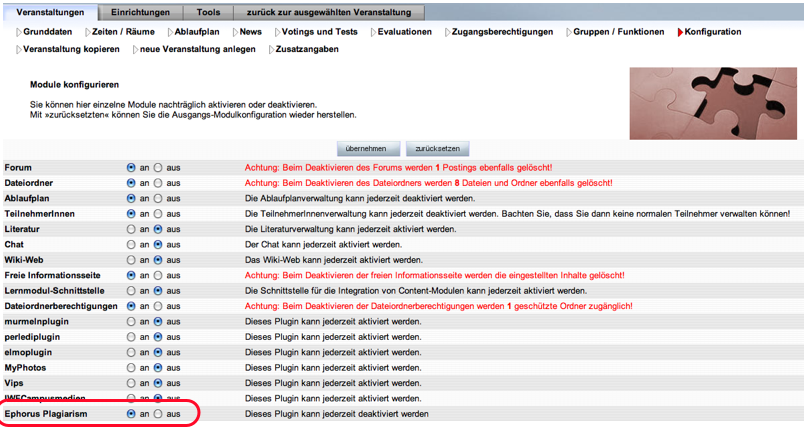The height and width of the screenshot is (428, 806).
Task: Click the zurücksetzen button
Action: pos(437,148)
